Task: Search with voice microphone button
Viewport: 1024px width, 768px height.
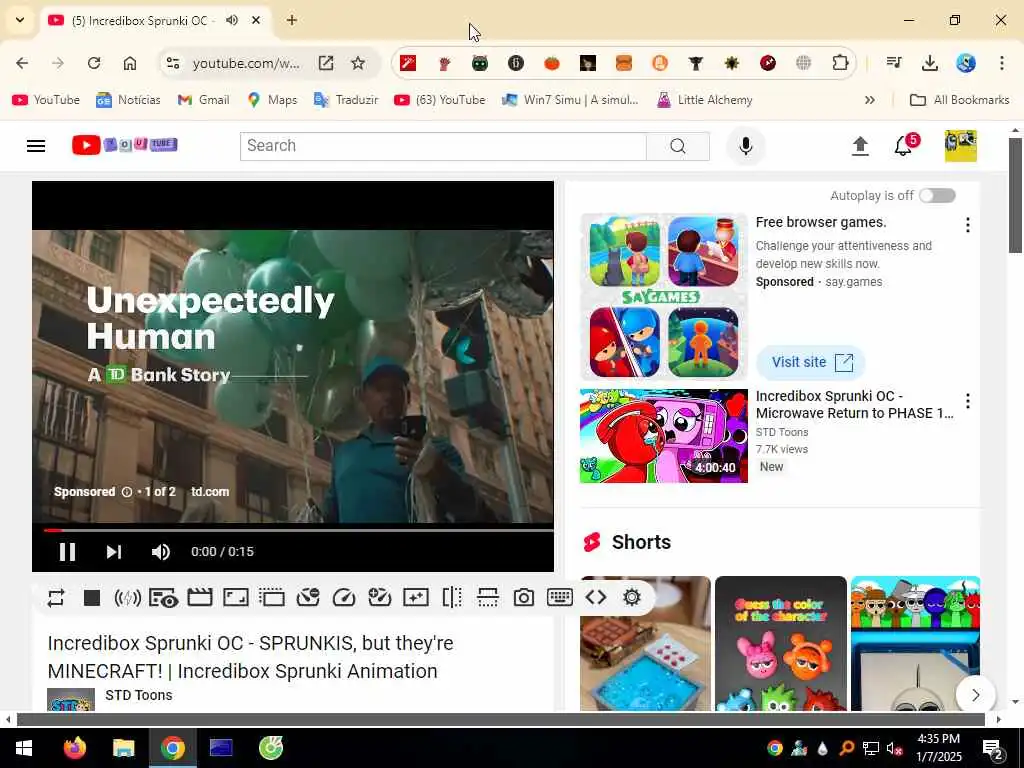Action: [x=746, y=146]
